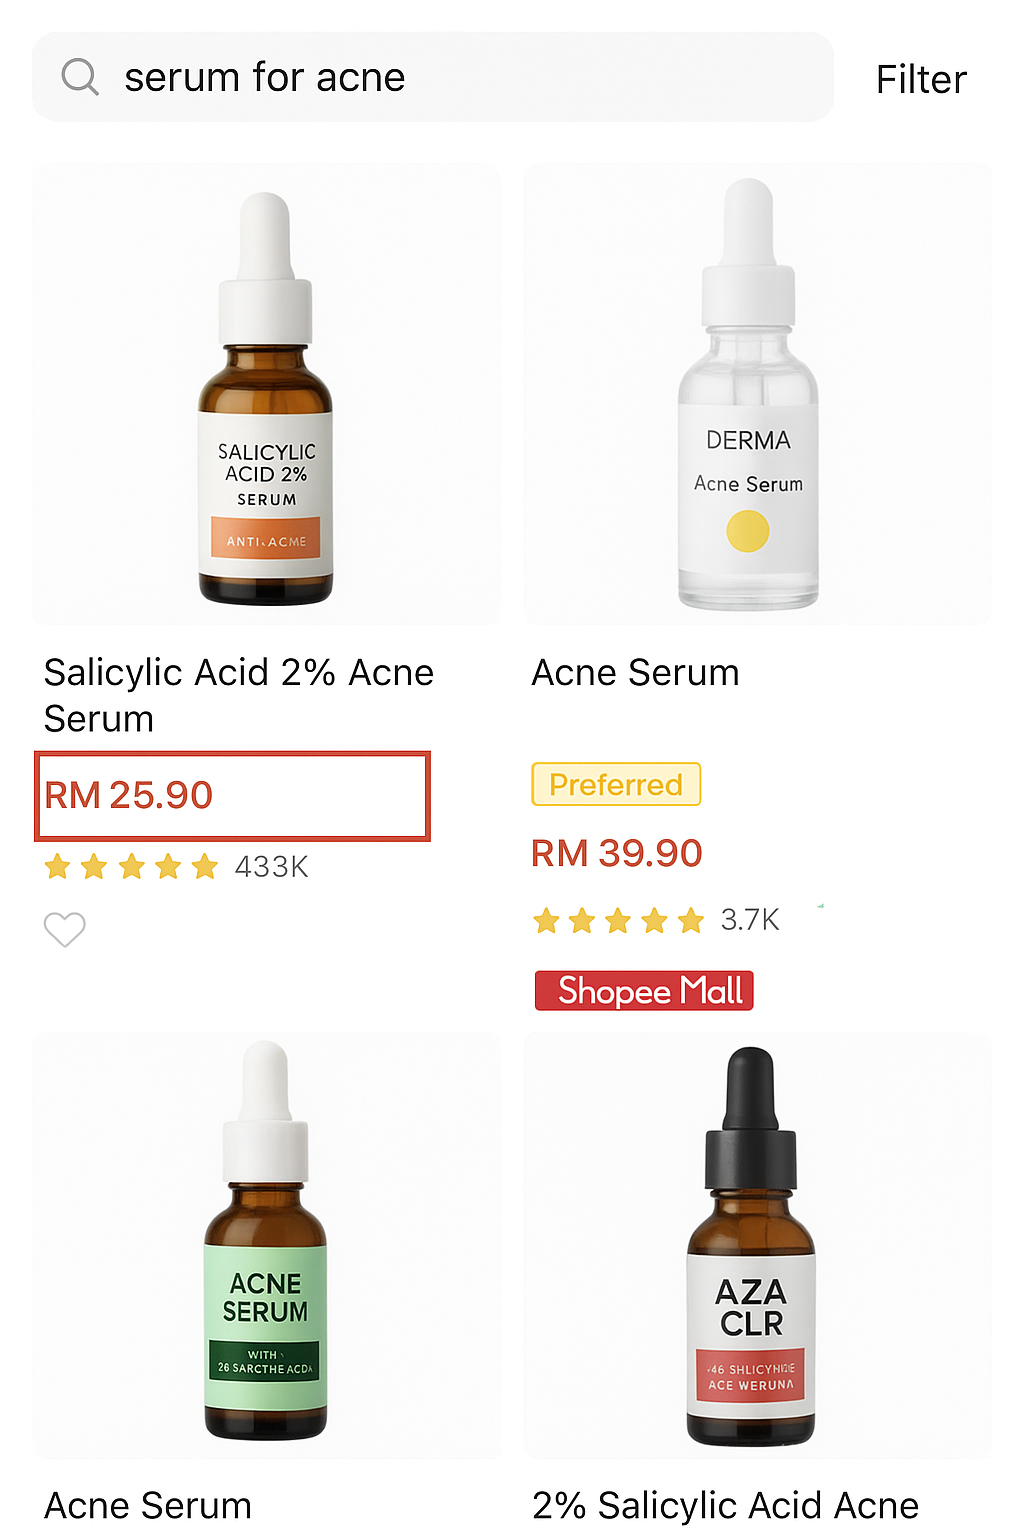The width and height of the screenshot is (1024, 1536).
Task: Toggle the heart wishlist icon
Action: pos(65,930)
